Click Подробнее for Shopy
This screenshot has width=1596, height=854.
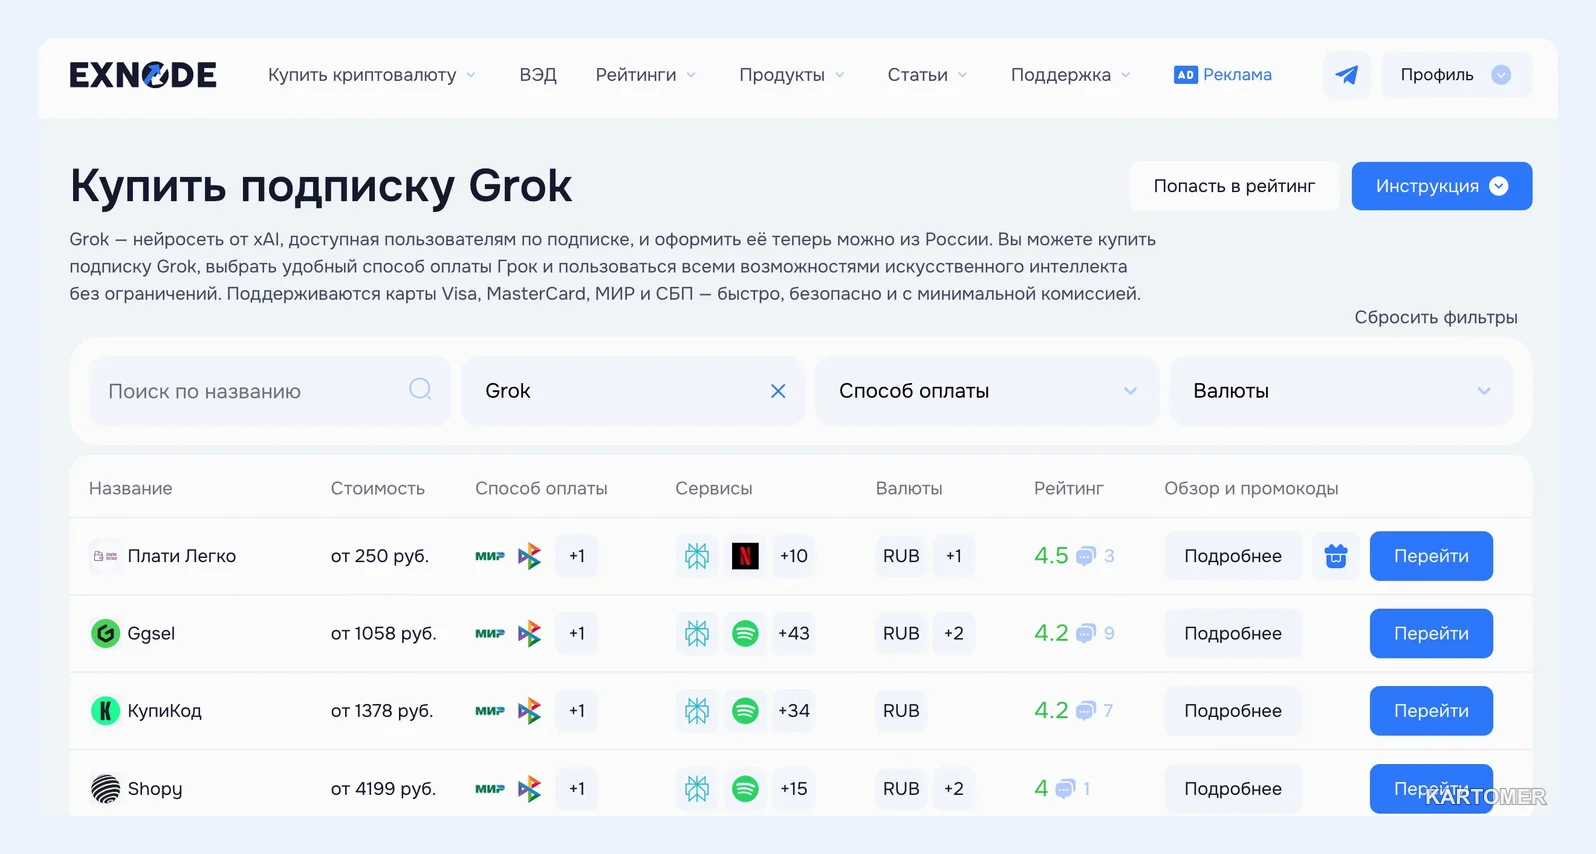pyautogui.click(x=1233, y=789)
